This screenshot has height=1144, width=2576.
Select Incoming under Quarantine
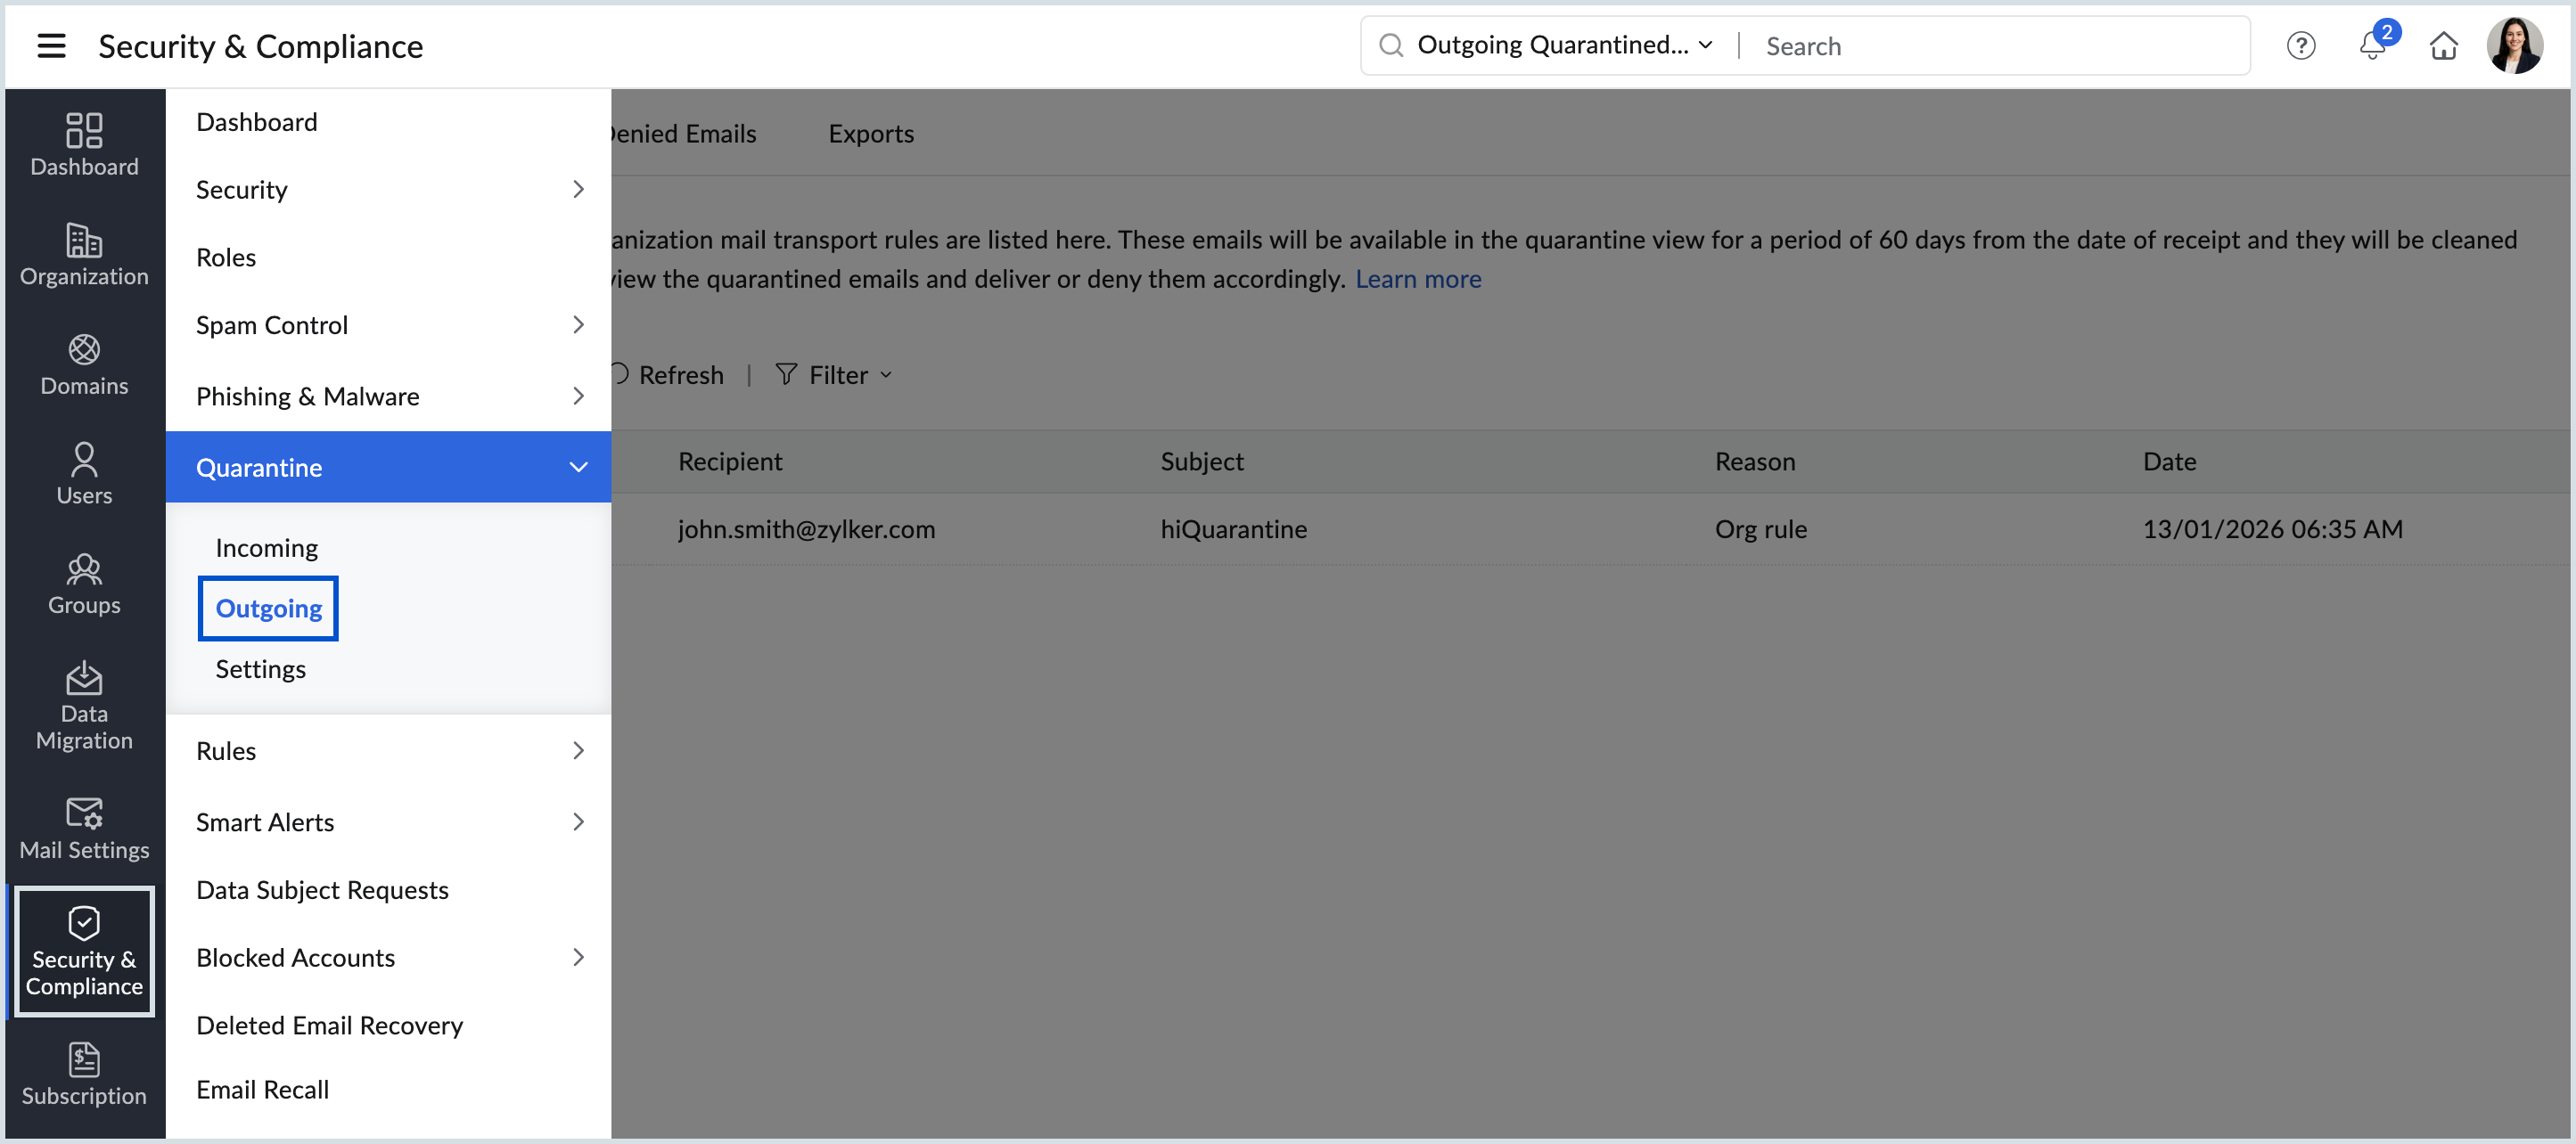(x=266, y=548)
